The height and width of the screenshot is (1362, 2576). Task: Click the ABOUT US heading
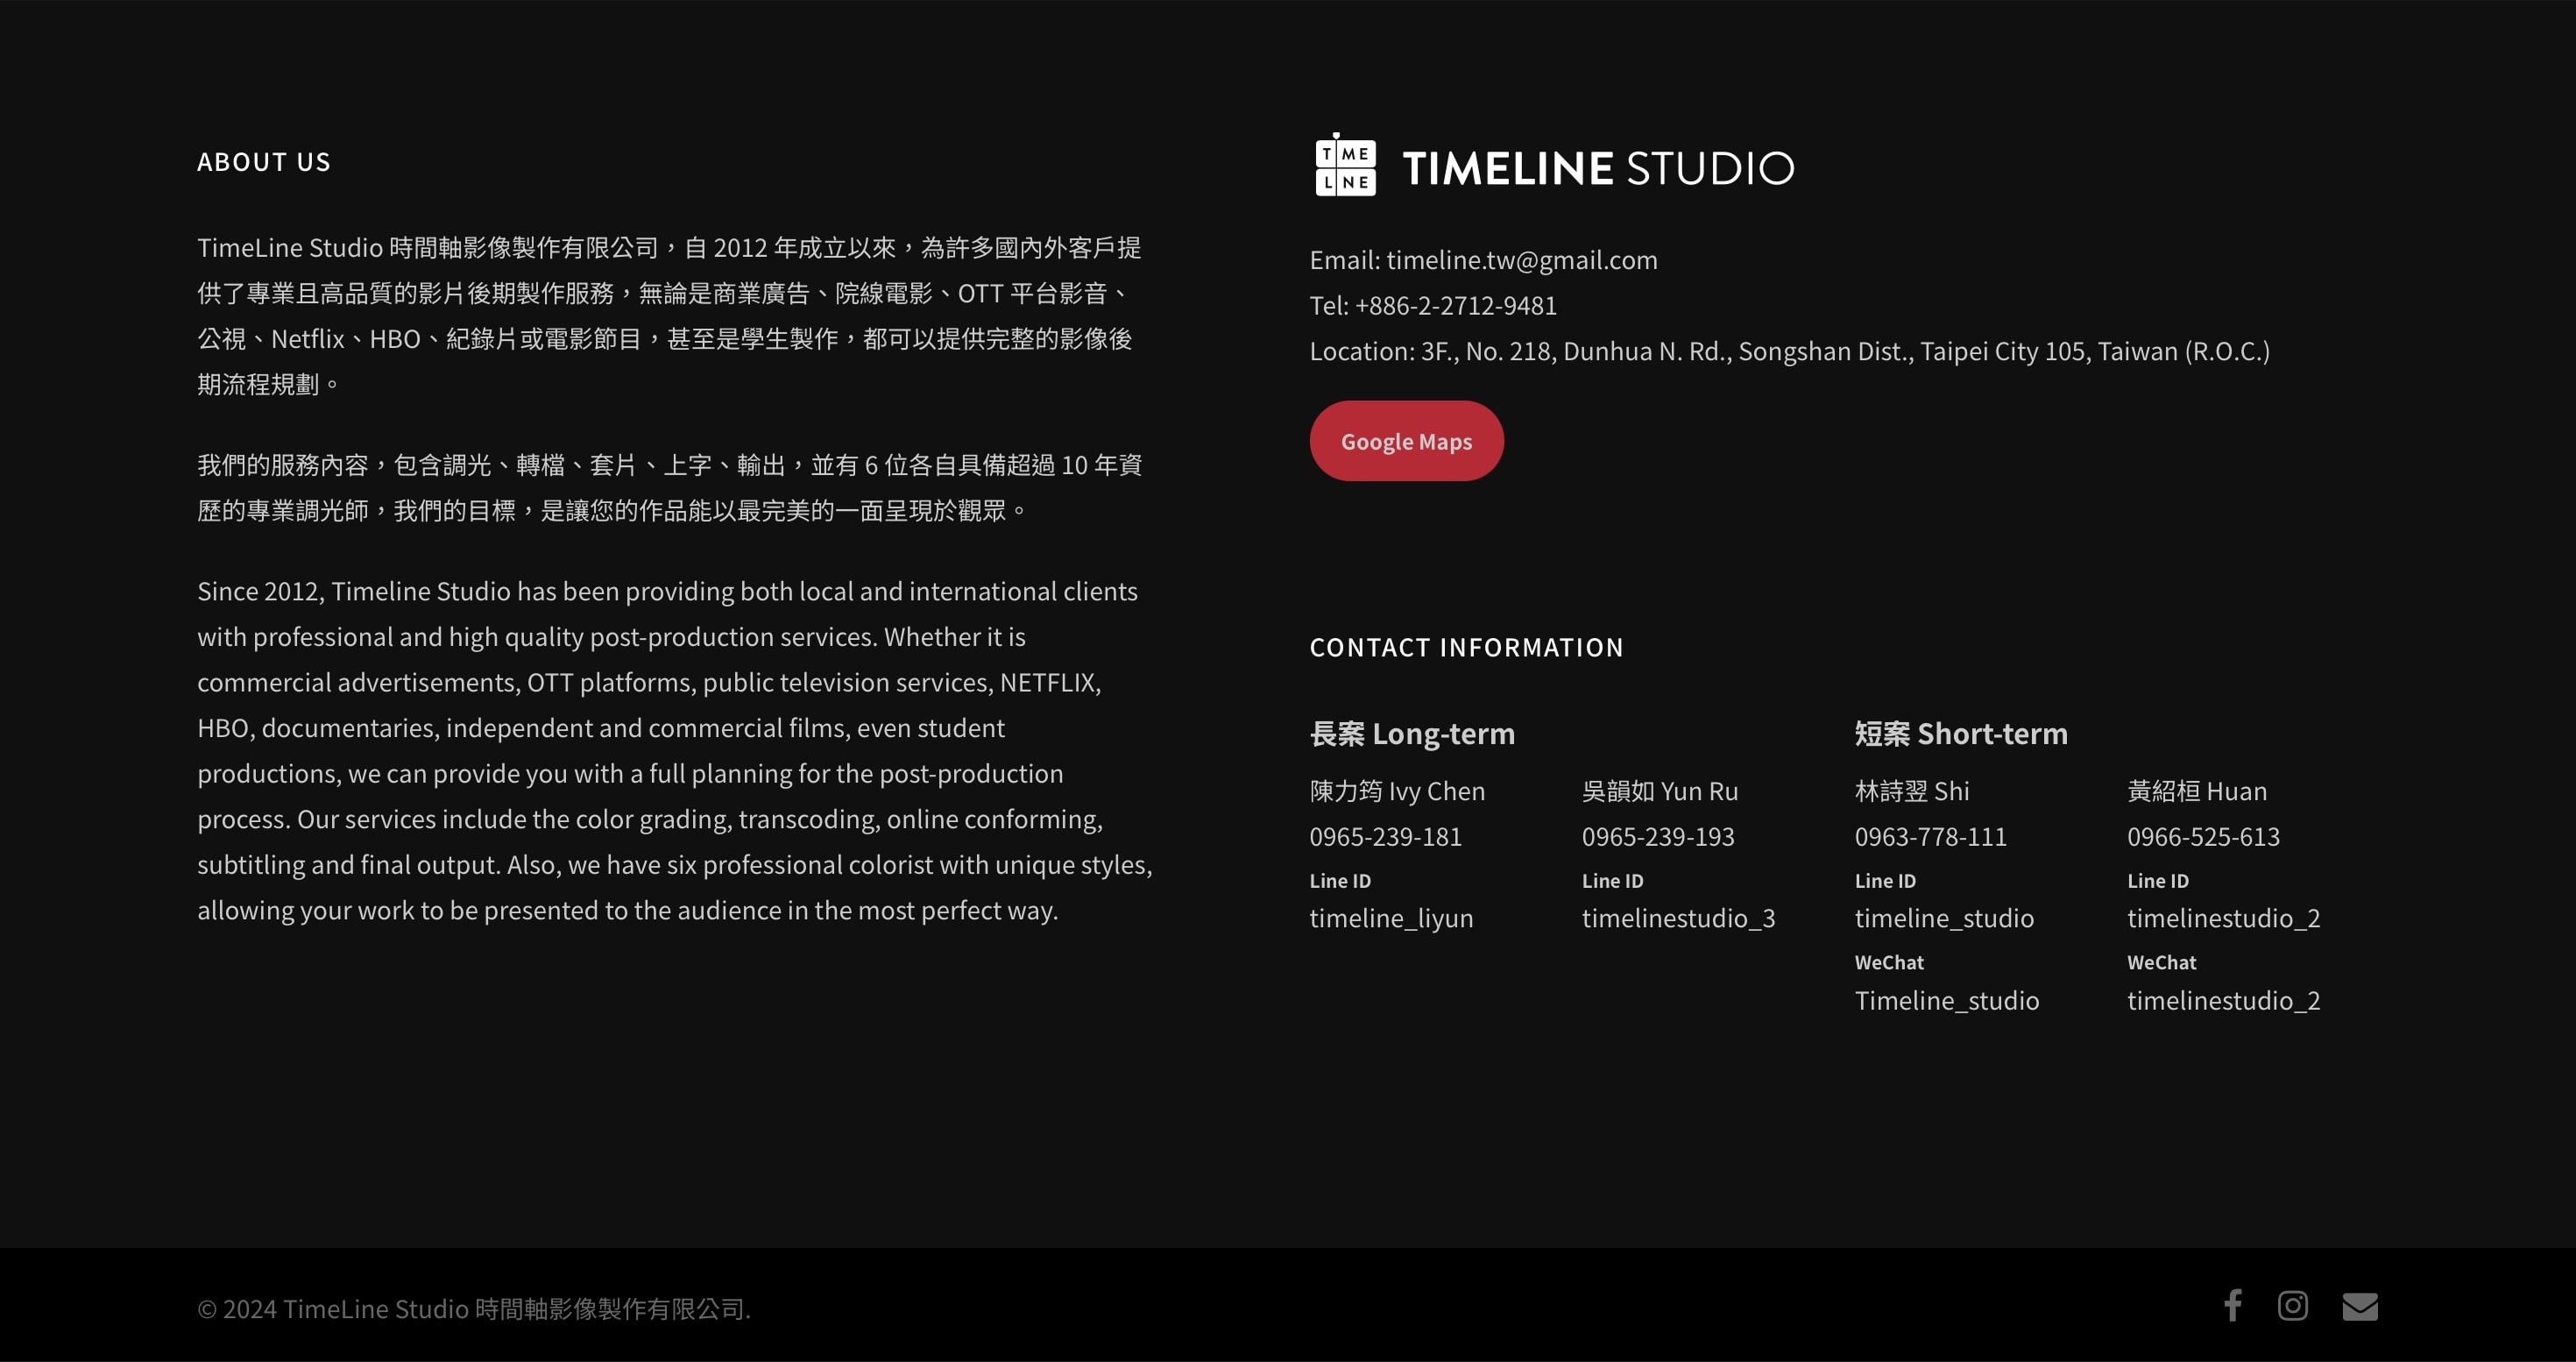coord(264,162)
